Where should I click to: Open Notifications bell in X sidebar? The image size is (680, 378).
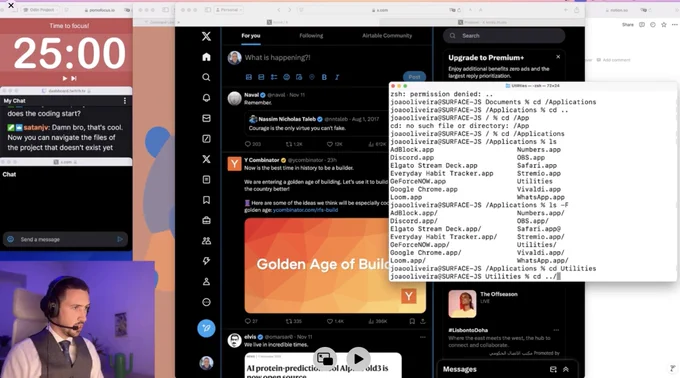tap(206, 98)
